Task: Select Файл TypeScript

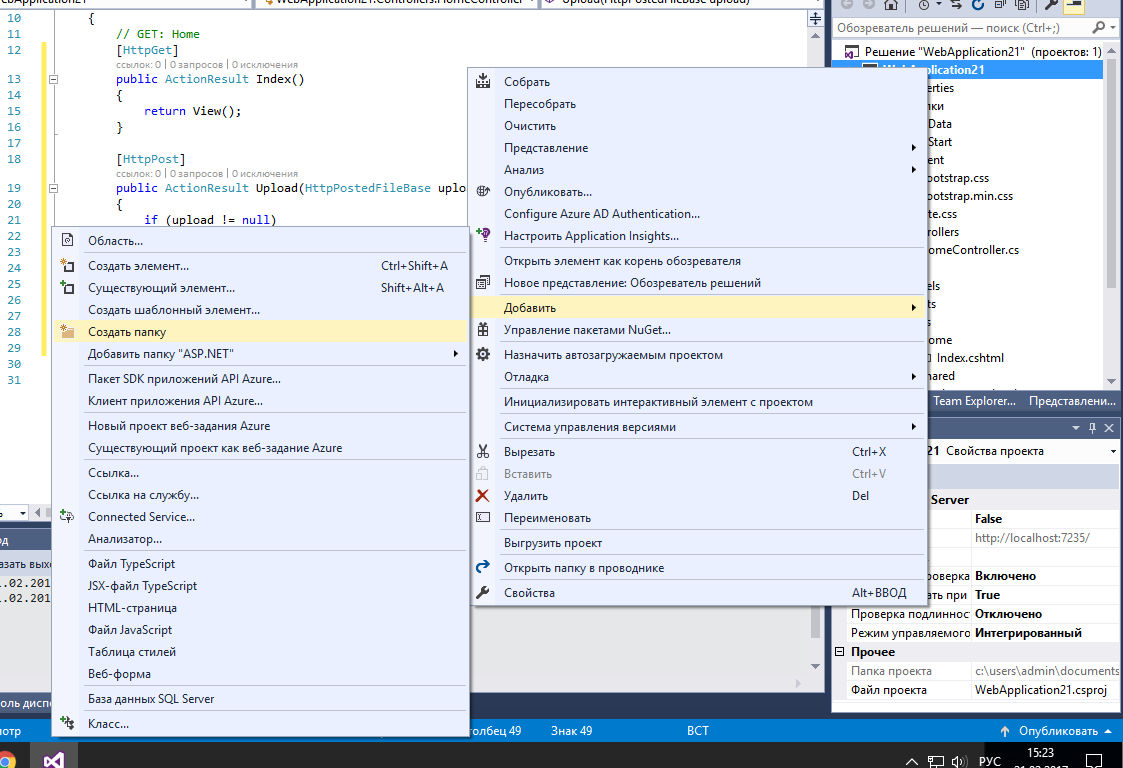Action: pyautogui.click(x=131, y=564)
